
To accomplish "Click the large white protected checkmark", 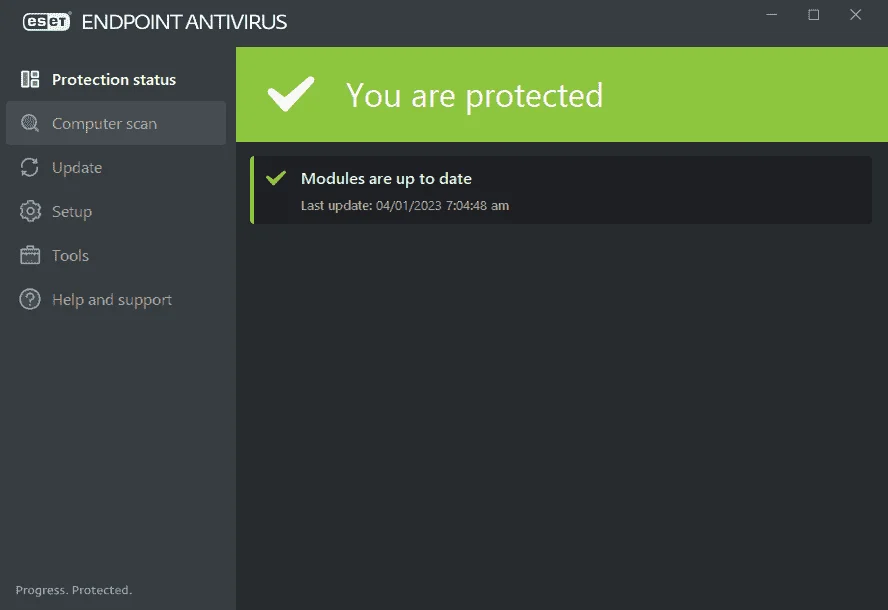I will [x=291, y=94].
